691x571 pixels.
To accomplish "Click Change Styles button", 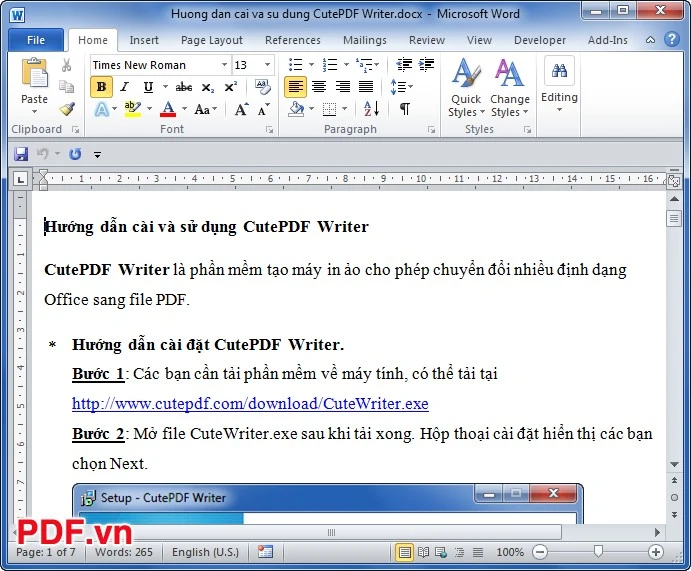I will 510,88.
